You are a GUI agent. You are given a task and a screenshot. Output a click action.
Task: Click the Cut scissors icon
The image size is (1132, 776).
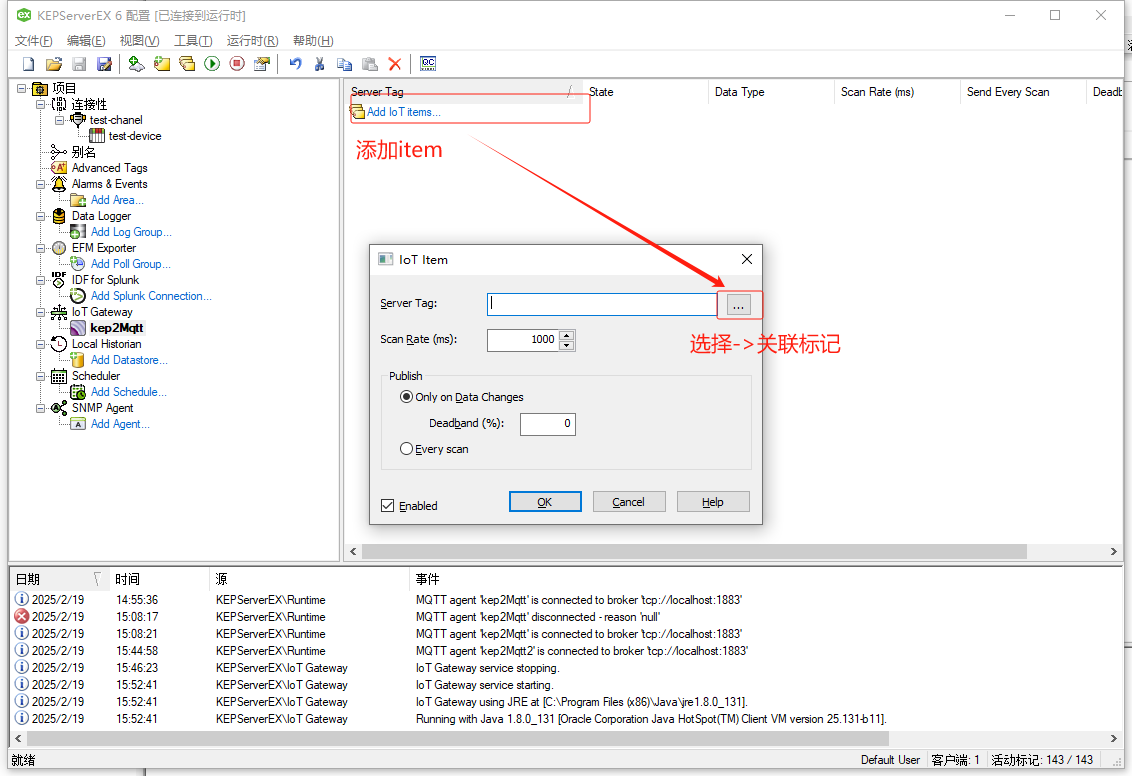pyautogui.click(x=320, y=64)
